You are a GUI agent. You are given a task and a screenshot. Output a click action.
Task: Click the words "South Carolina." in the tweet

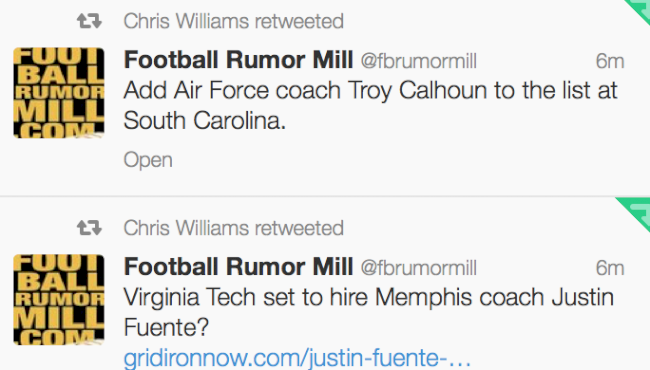coord(205,121)
